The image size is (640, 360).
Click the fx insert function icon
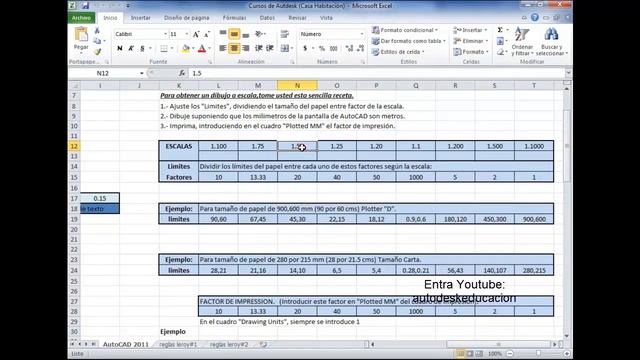[182, 73]
